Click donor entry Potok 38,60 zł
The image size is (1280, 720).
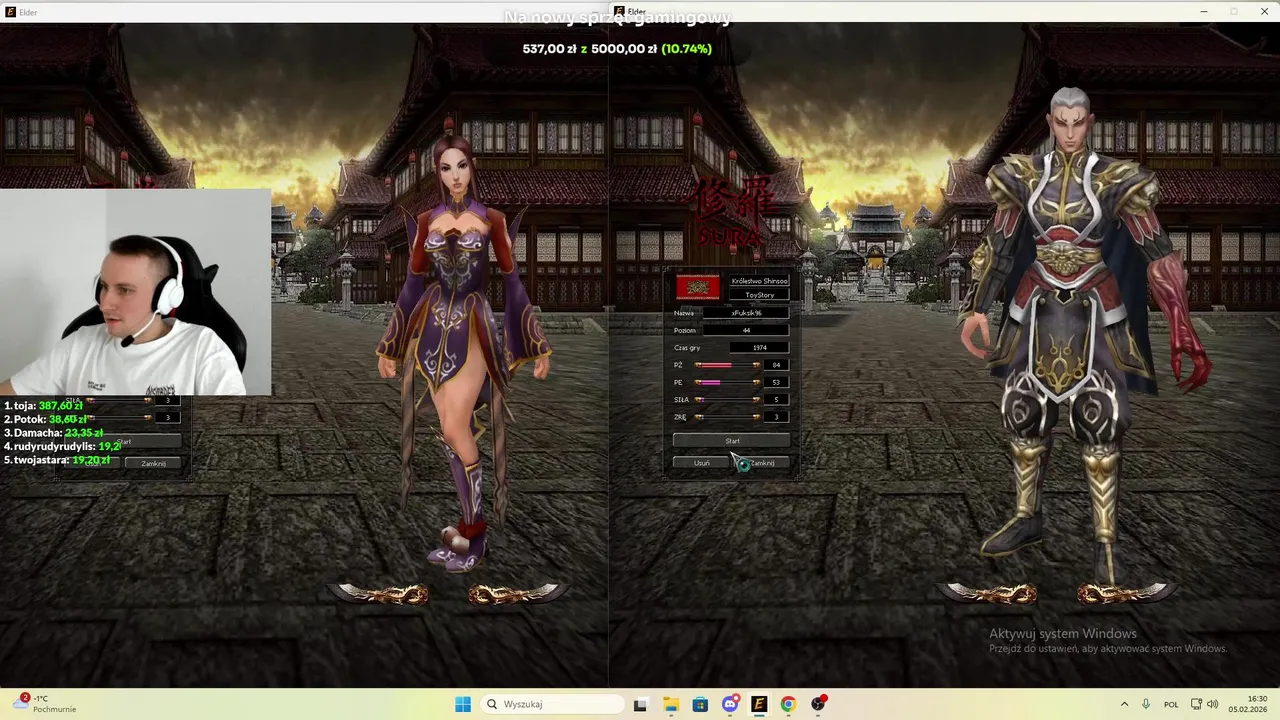[46, 419]
